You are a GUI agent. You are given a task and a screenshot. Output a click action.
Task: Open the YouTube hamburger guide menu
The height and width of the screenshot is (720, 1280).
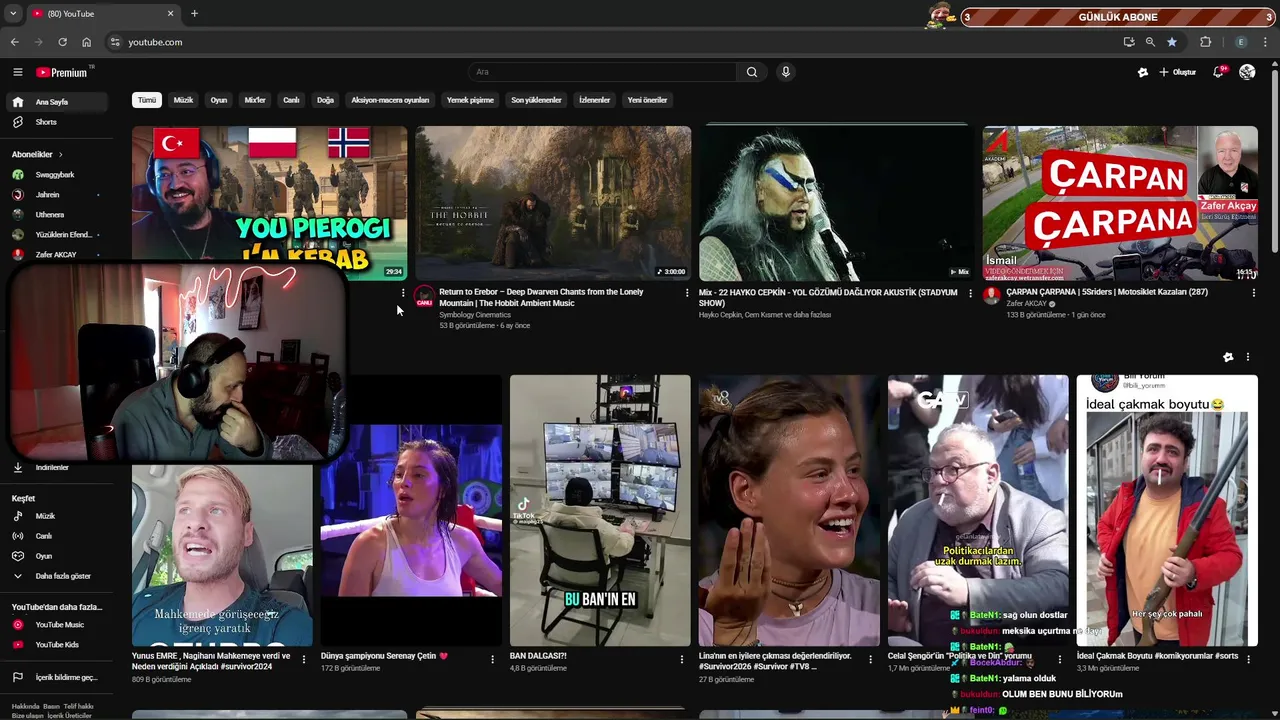coord(17,72)
